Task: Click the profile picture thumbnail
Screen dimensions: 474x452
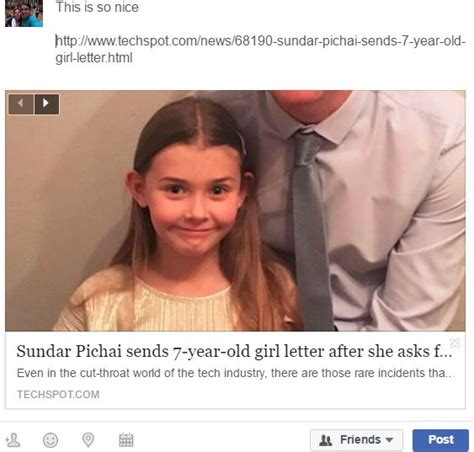Action: tap(24, 13)
